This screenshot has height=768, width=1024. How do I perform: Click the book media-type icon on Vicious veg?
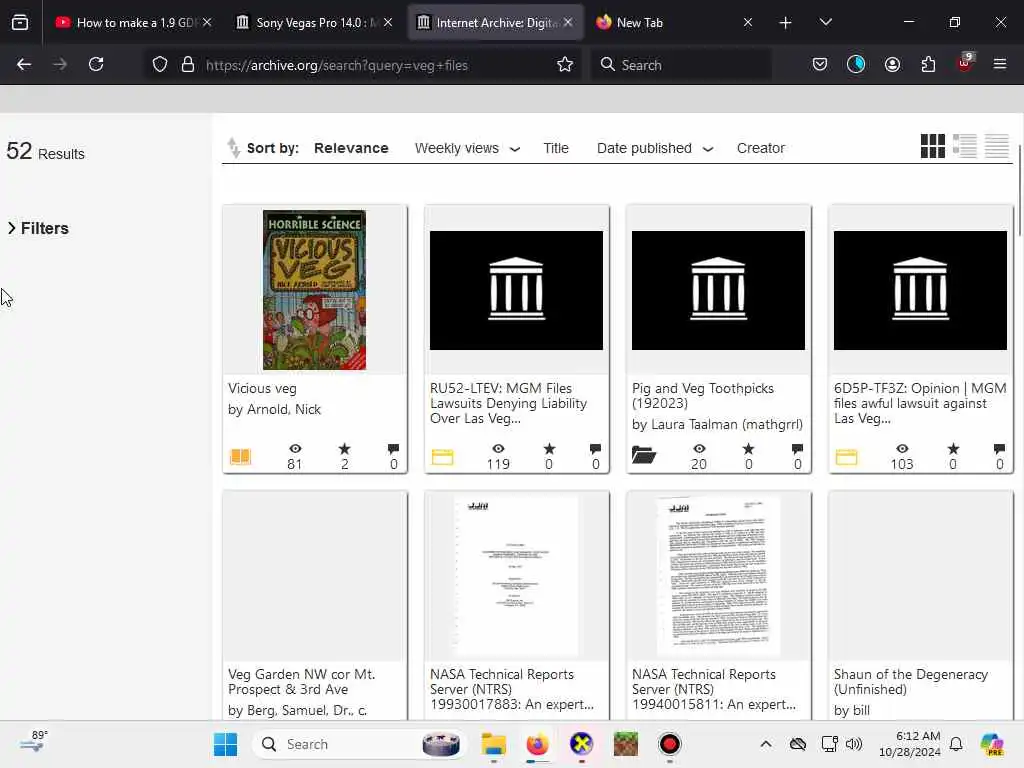(x=240, y=456)
